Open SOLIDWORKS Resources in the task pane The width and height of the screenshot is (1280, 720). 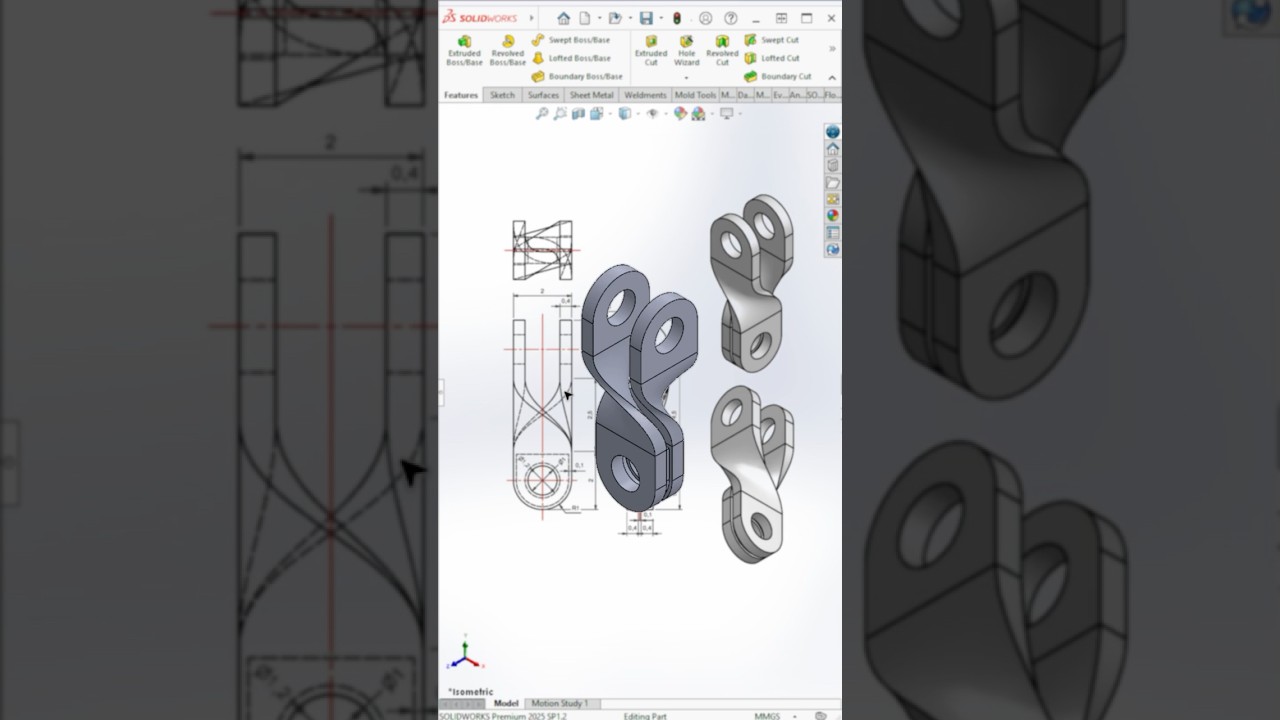pyautogui.click(x=832, y=132)
